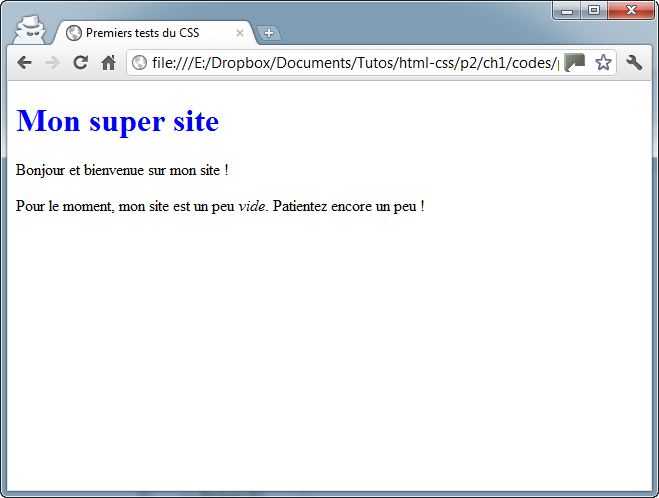Bookmark this page with the star

click(x=603, y=63)
